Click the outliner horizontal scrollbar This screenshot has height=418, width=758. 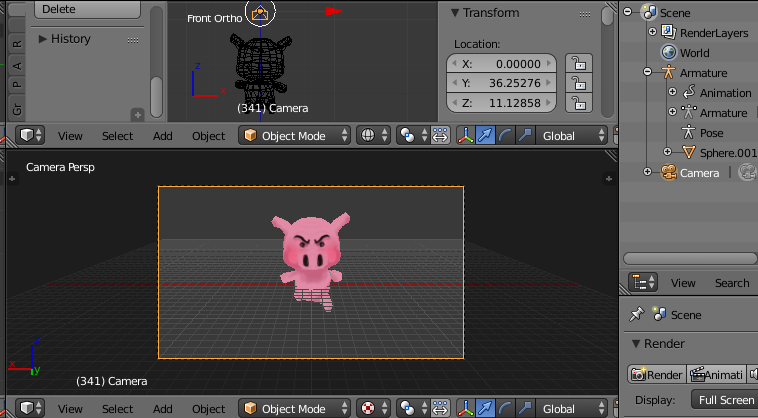click(690, 259)
